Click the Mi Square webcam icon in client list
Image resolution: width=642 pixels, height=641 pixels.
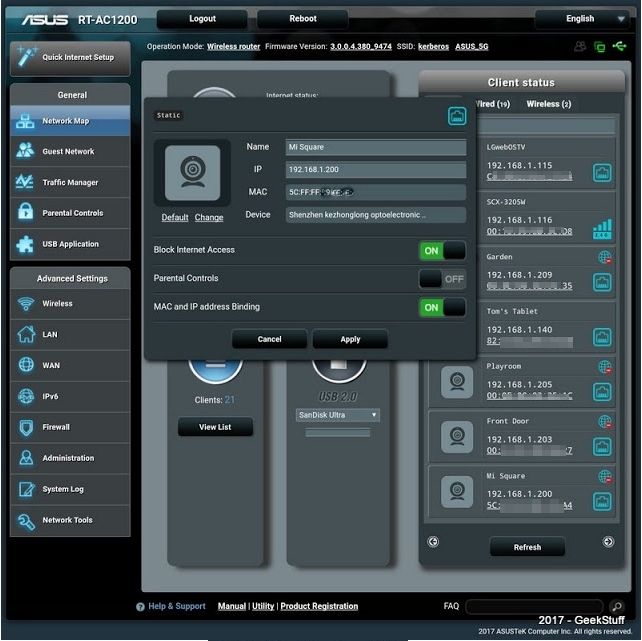[x=457, y=491]
